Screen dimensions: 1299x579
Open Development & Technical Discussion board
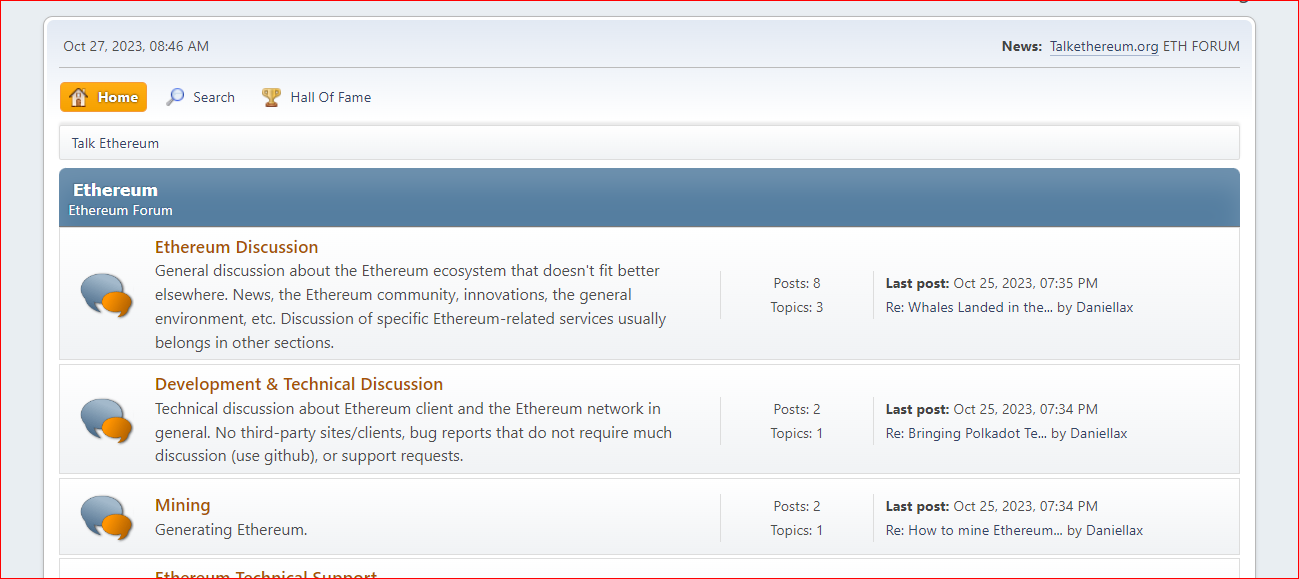pyautogui.click(x=299, y=384)
